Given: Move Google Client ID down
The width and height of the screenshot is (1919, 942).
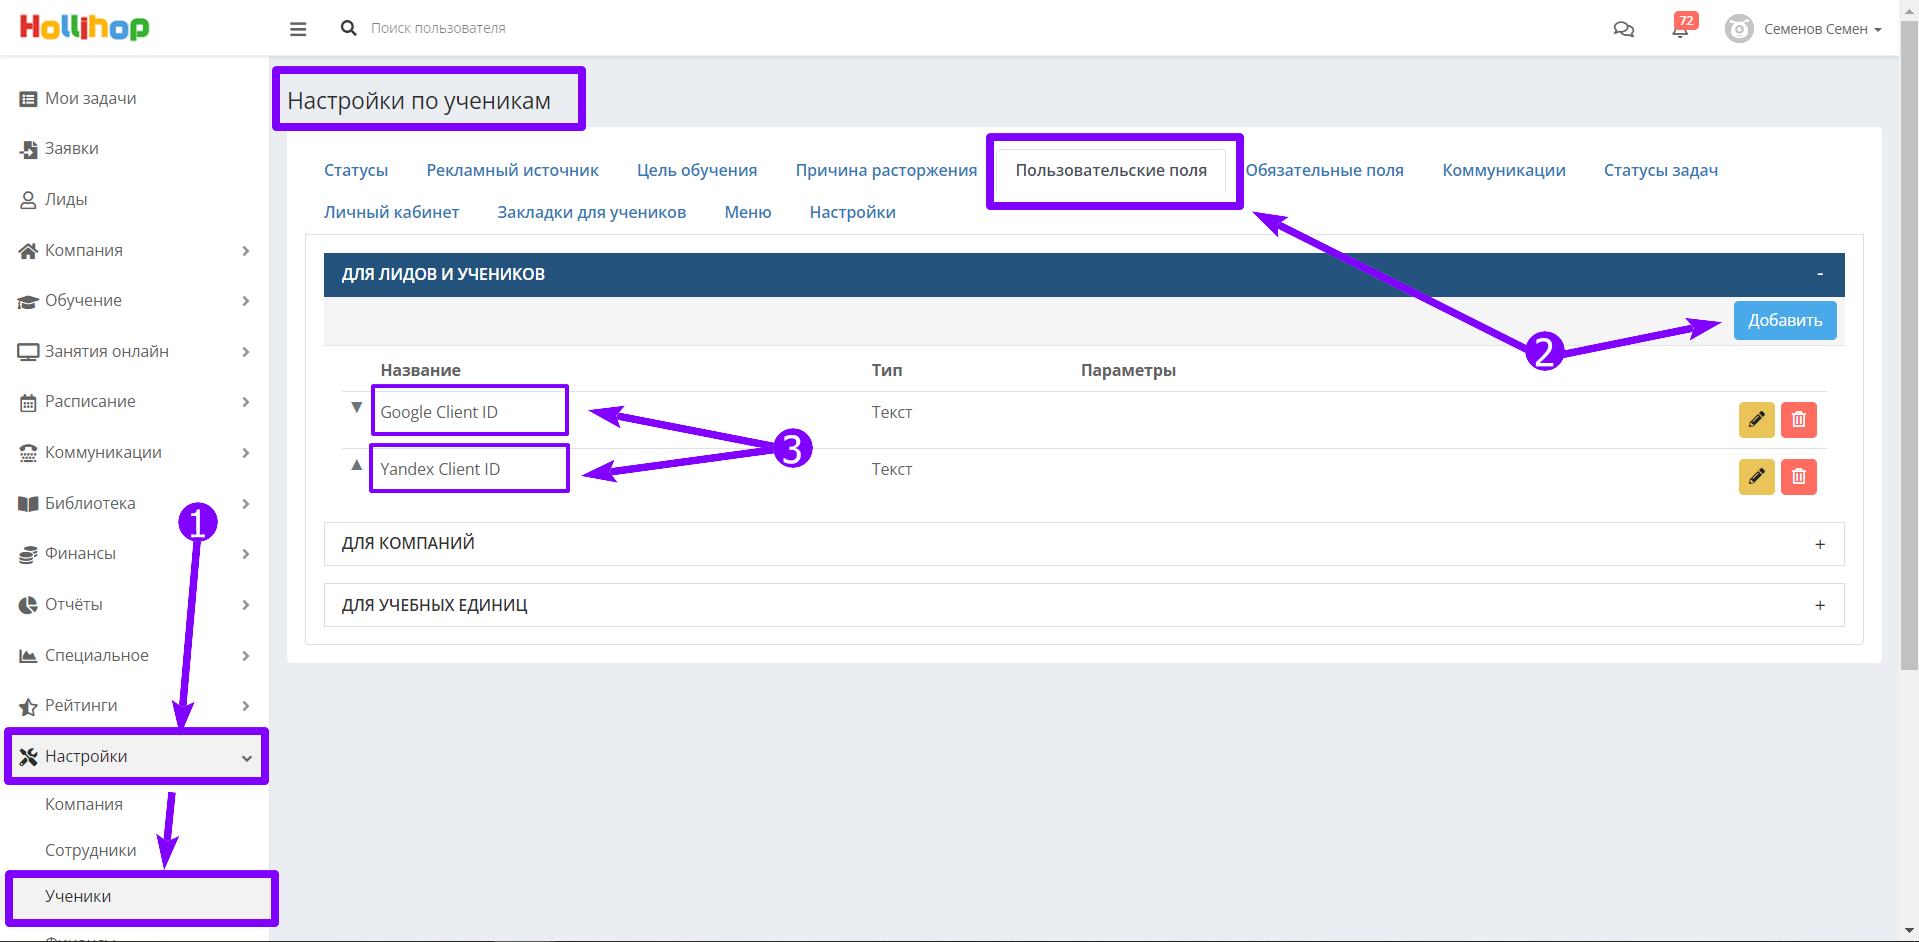Looking at the screenshot, I should point(356,408).
